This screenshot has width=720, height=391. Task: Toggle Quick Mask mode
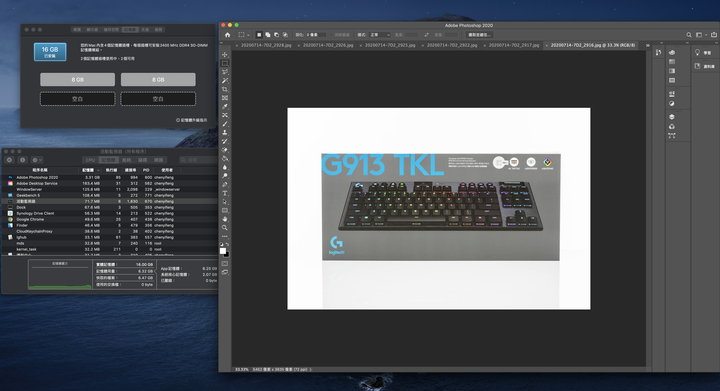tap(225, 264)
